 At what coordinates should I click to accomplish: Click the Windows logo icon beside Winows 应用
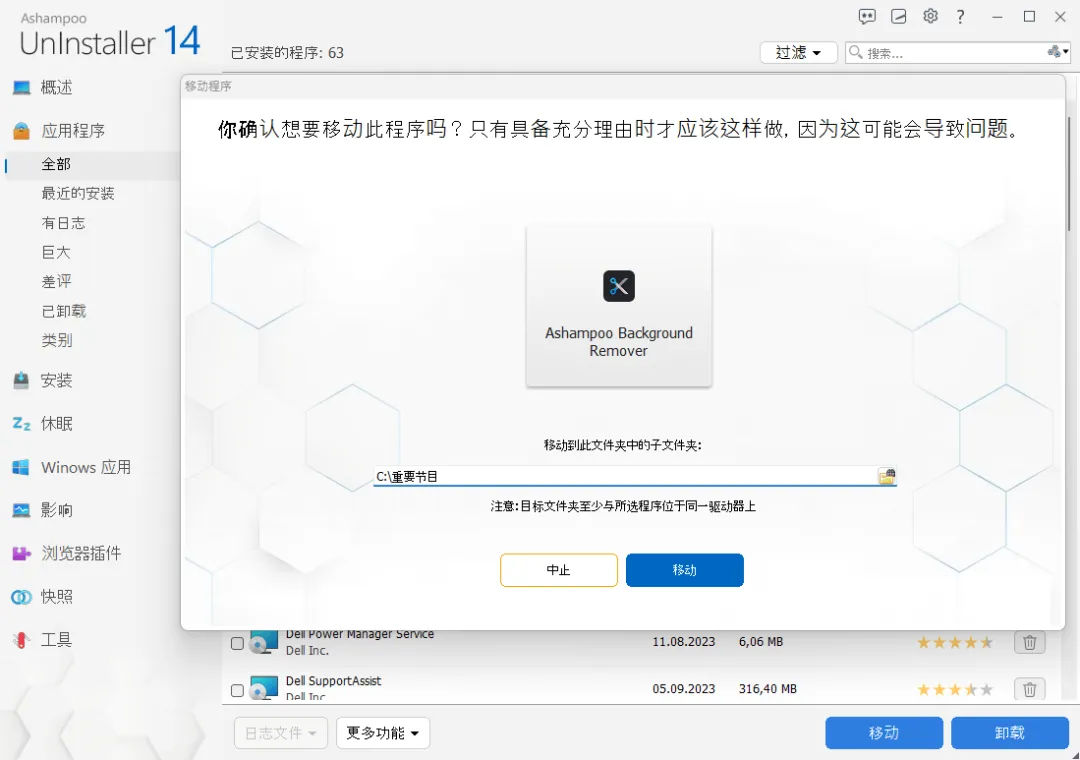click(21, 467)
